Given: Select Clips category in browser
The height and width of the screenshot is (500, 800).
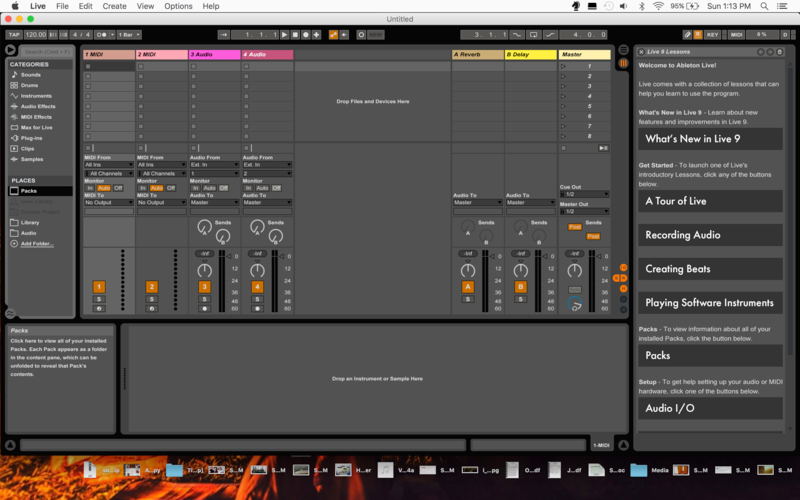Looking at the screenshot, I should [27, 149].
